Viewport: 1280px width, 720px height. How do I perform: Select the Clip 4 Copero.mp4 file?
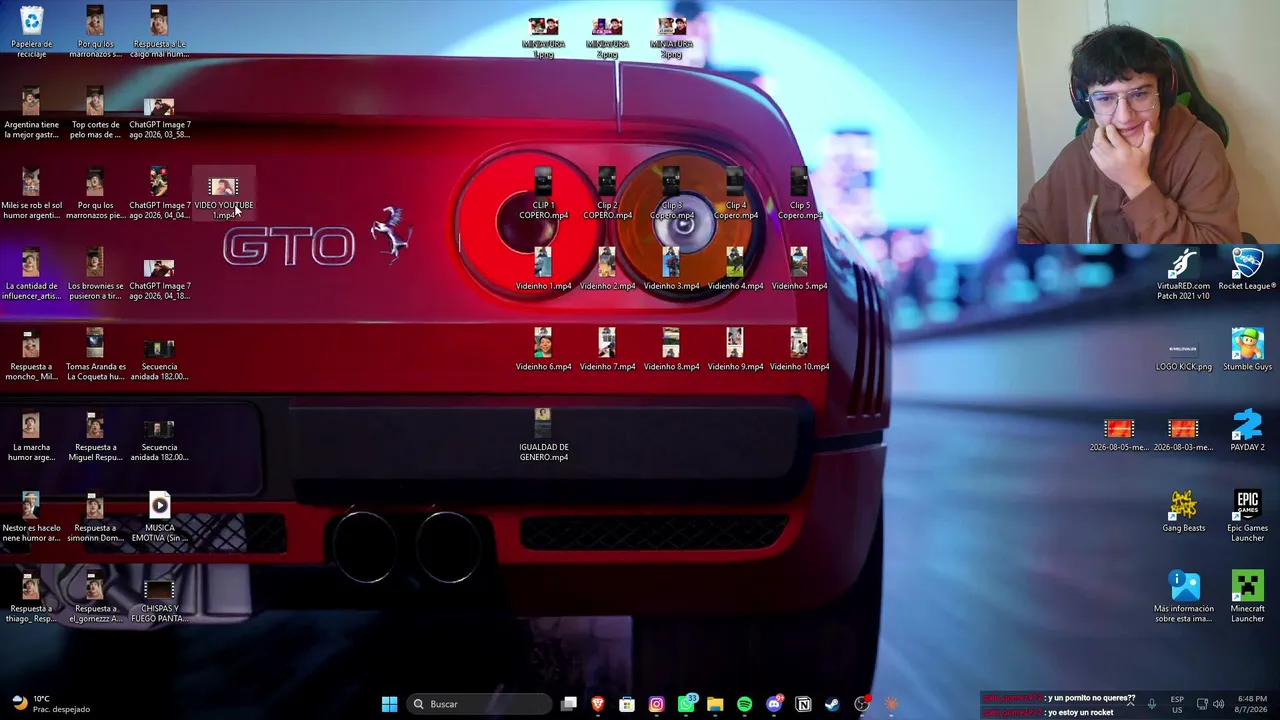click(x=735, y=194)
